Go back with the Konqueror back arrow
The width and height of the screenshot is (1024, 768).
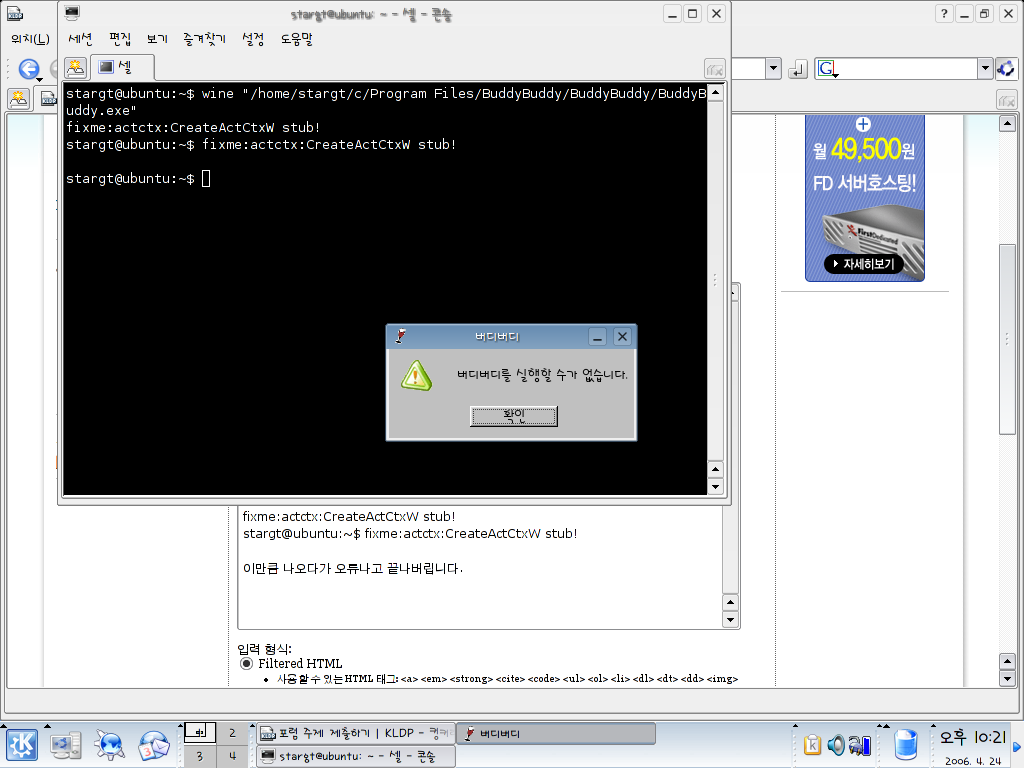click(x=28, y=69)
